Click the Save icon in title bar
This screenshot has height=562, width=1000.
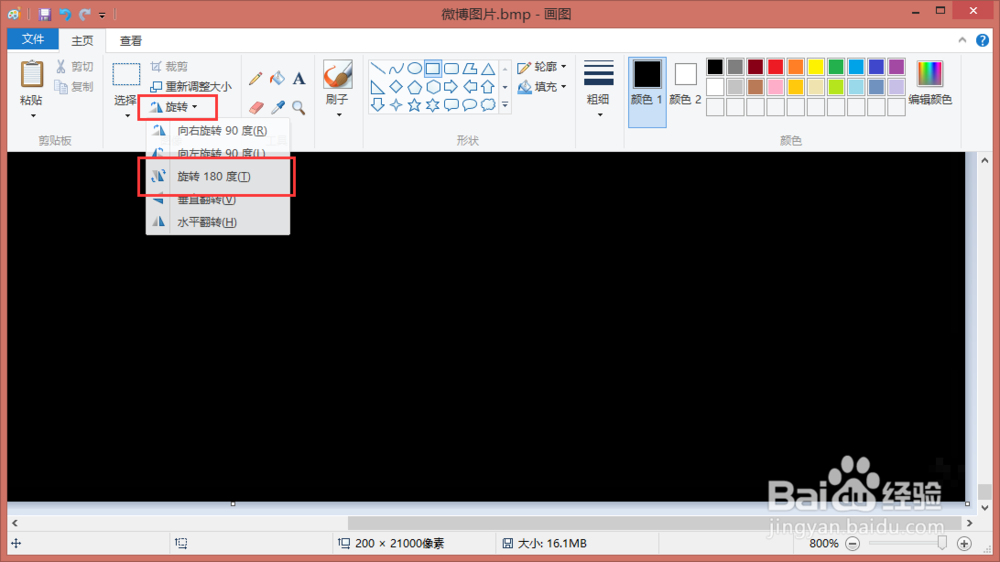tap(45, 13)
